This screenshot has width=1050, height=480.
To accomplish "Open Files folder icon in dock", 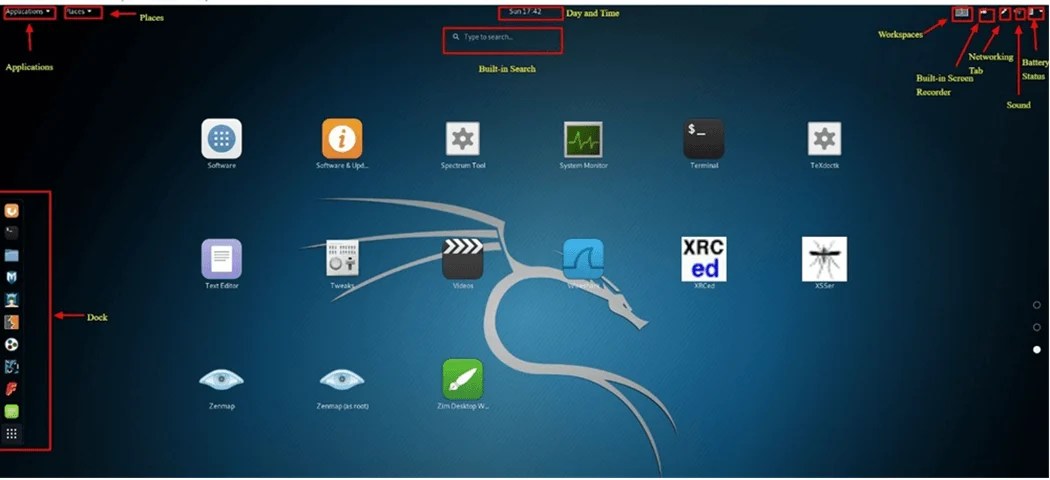I will (x=11, y=255).
